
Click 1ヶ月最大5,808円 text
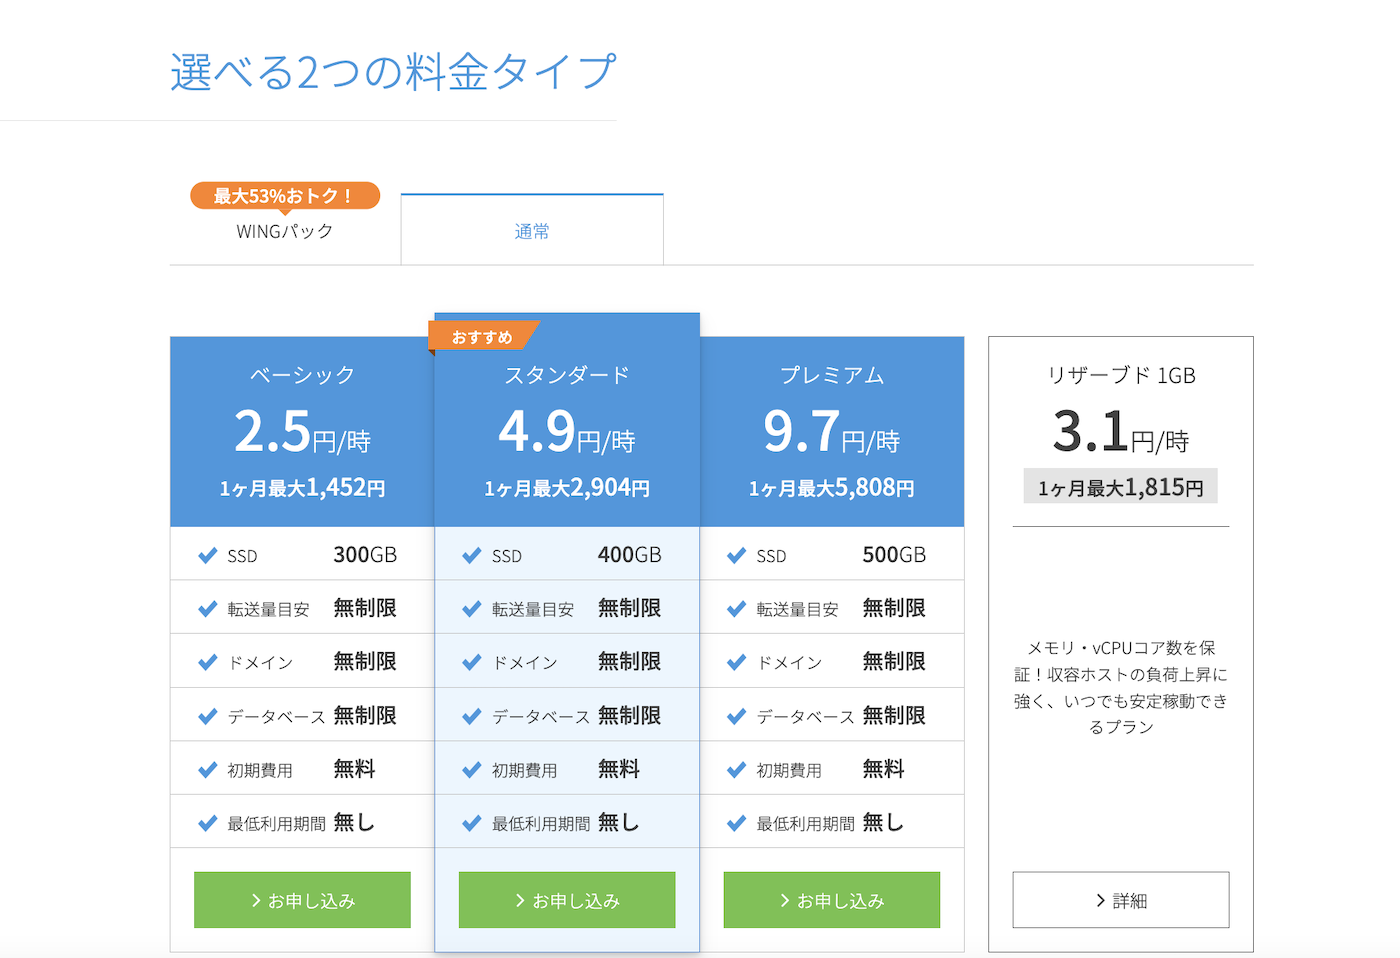pos(832,488)
